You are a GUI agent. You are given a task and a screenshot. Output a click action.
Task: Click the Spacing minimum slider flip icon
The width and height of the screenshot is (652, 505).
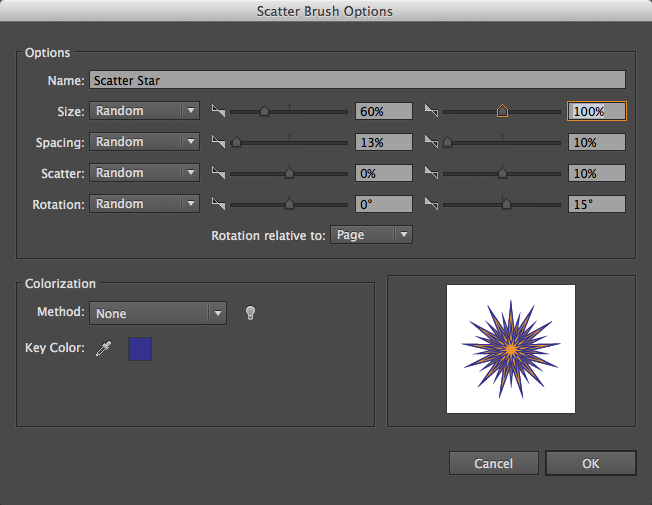[x=218, y=142]
